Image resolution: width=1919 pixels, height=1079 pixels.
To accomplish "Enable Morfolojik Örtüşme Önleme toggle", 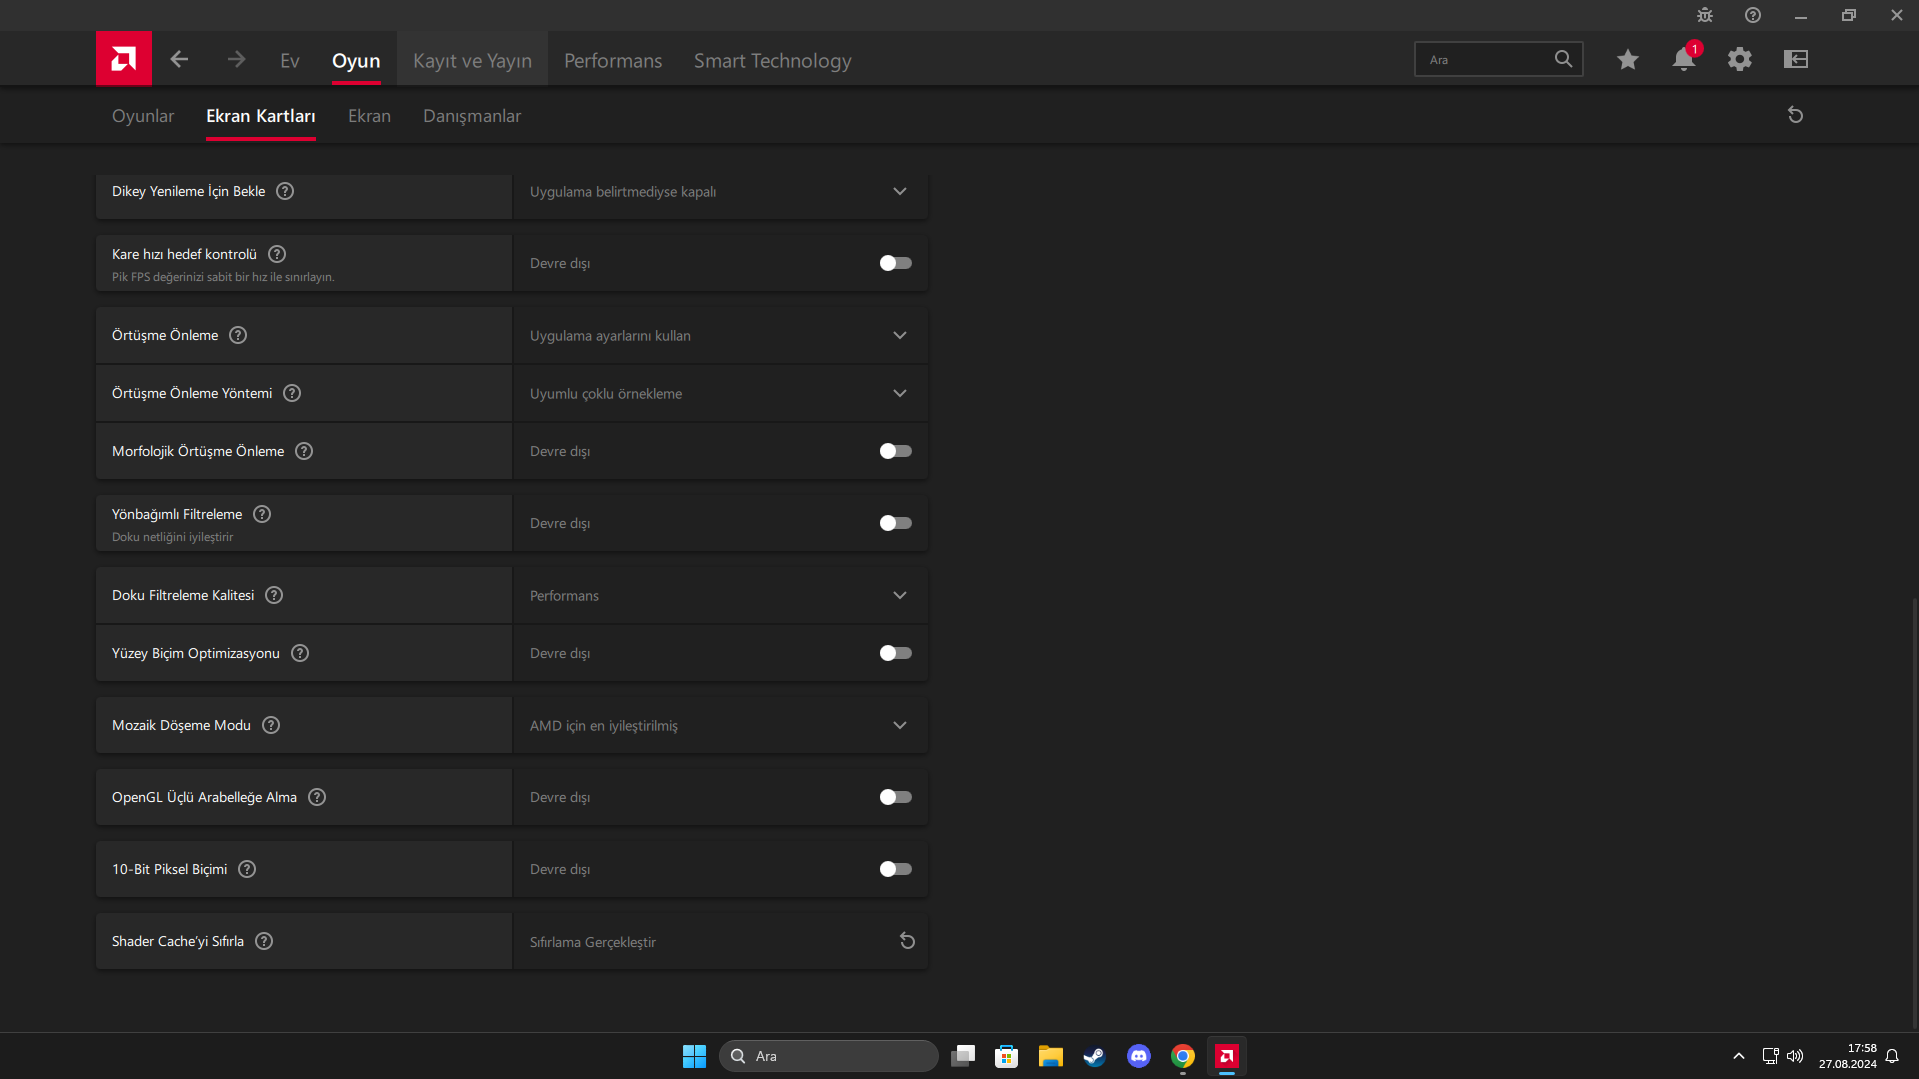I will point(895,451).
